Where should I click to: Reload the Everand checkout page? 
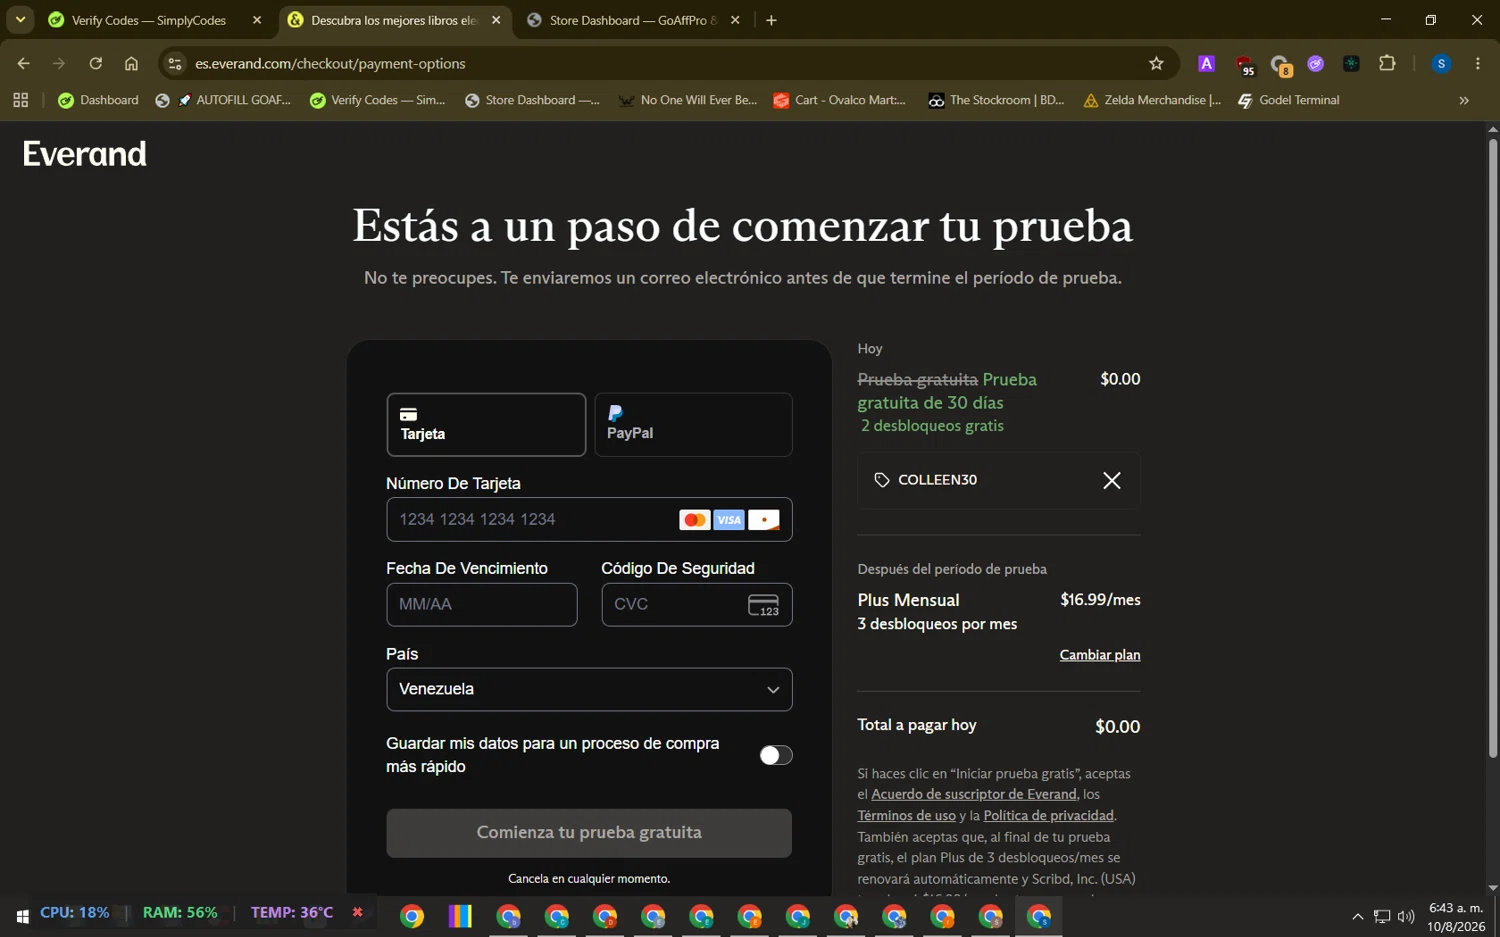95,63
